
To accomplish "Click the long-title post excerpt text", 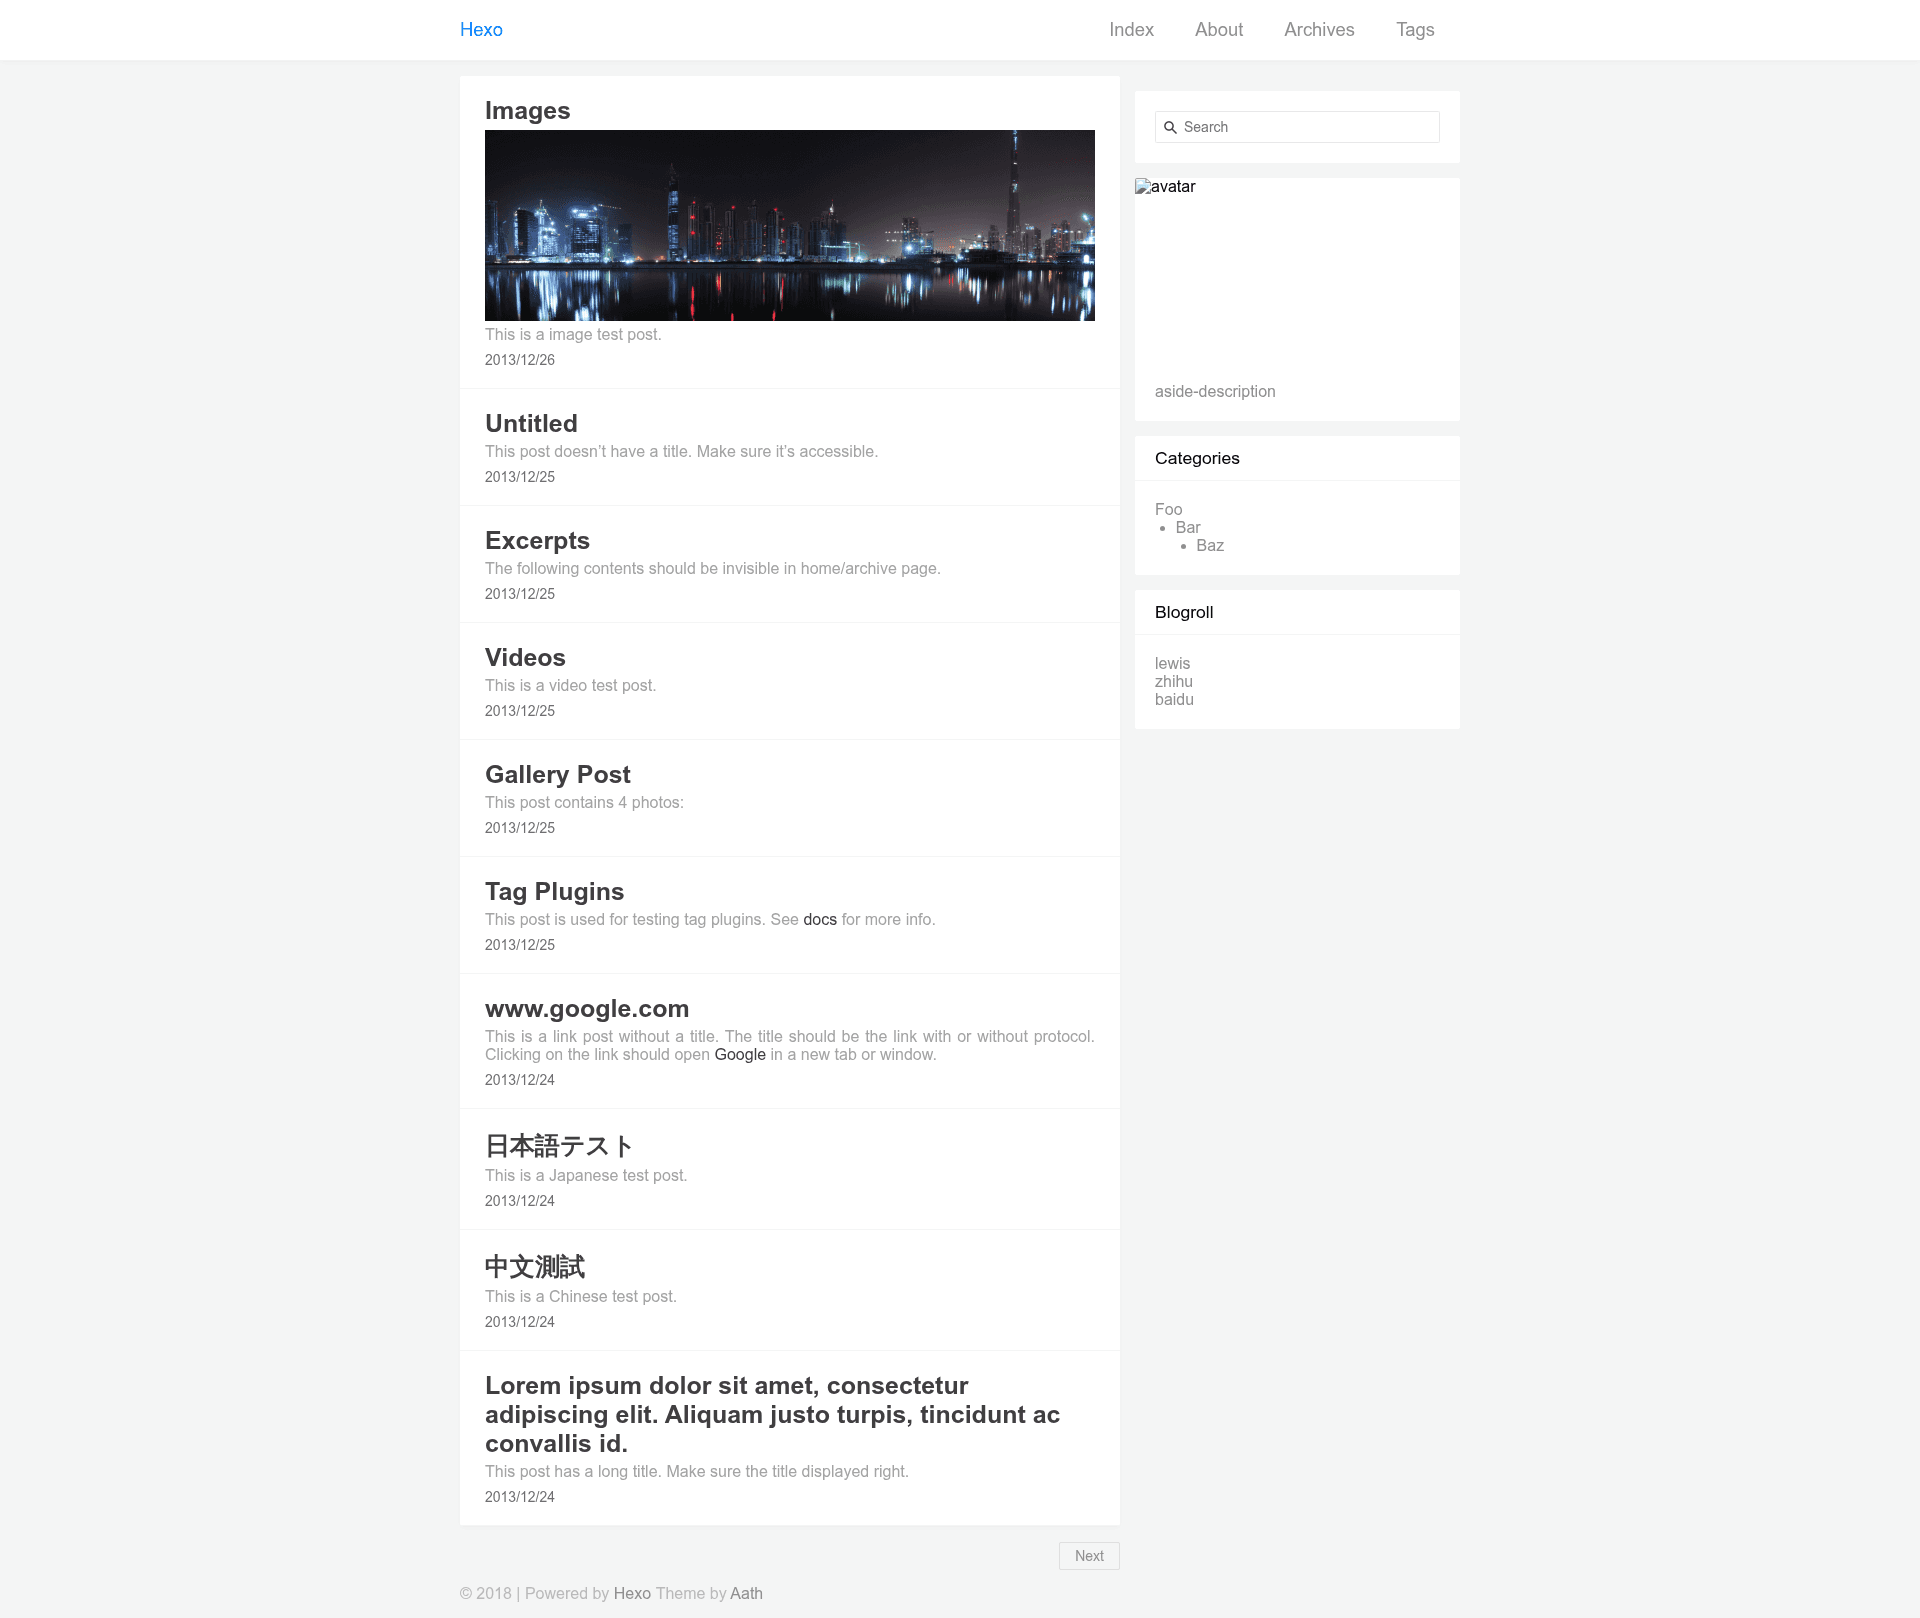I will [x=697, y=1471].
